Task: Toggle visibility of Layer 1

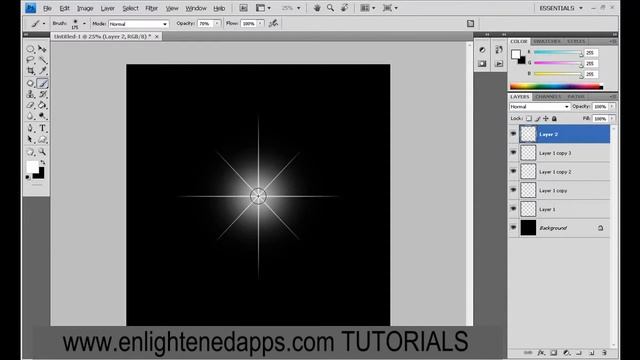Action: [x=513, y=209]
